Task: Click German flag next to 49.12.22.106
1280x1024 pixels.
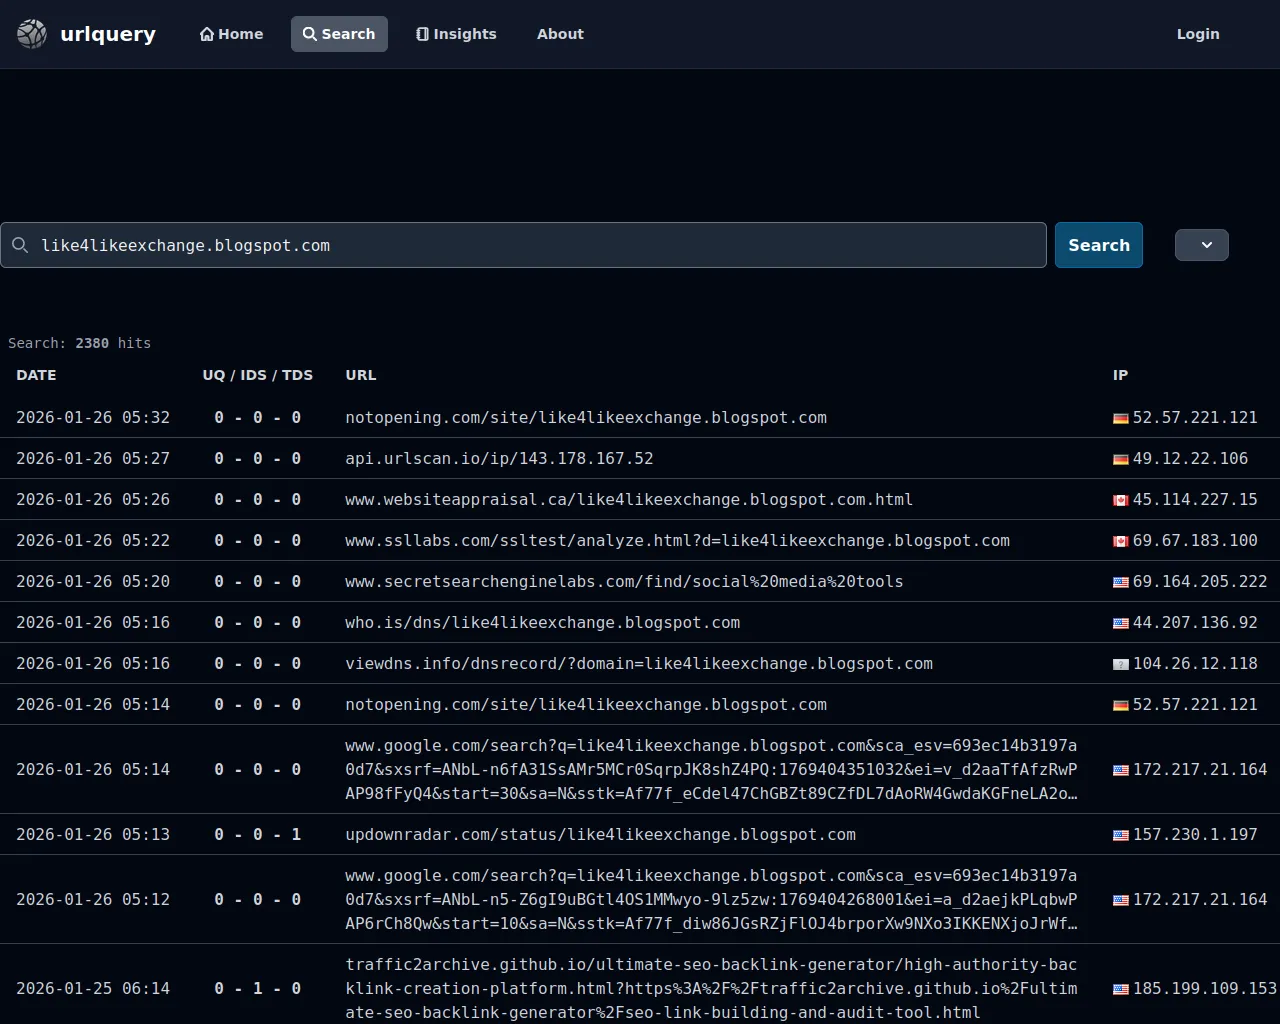Action: click(x=1121, y=459)
